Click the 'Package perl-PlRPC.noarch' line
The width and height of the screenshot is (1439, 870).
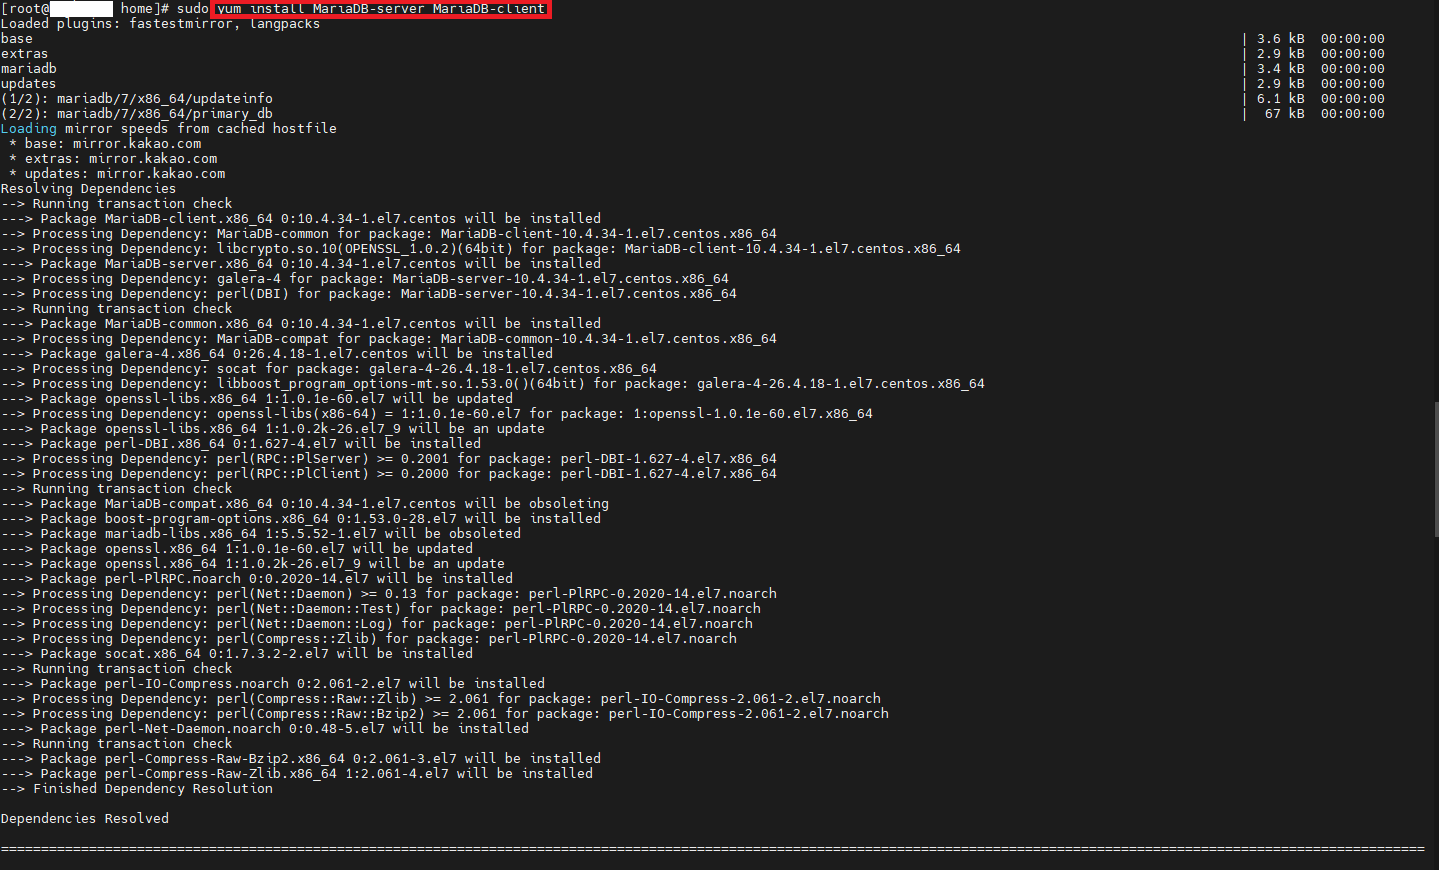pos(257,579)
